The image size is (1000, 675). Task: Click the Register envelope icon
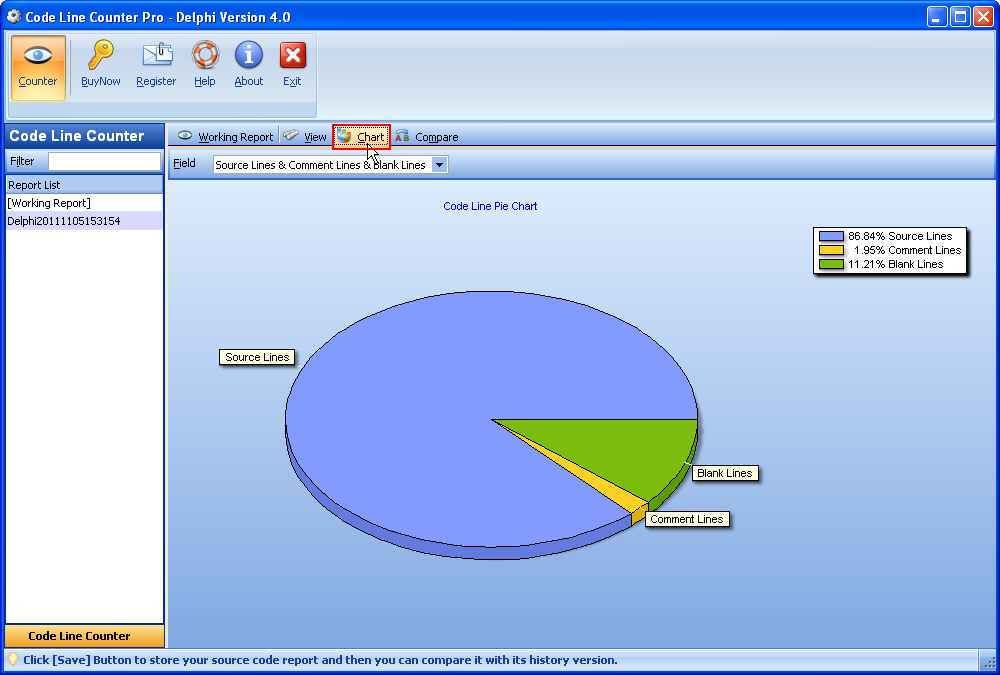(x=156, y=57)
